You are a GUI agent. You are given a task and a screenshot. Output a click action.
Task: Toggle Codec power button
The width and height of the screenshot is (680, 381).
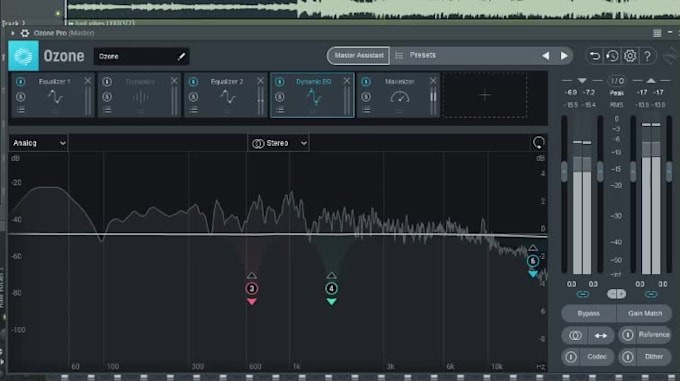[x=571, y=357]
